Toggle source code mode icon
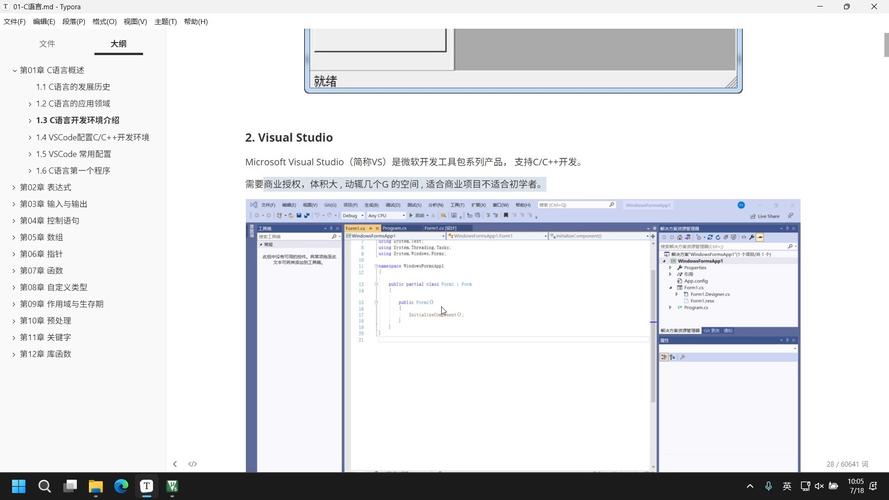Screen dimensions: 889x500 click(x=193, y=464)
